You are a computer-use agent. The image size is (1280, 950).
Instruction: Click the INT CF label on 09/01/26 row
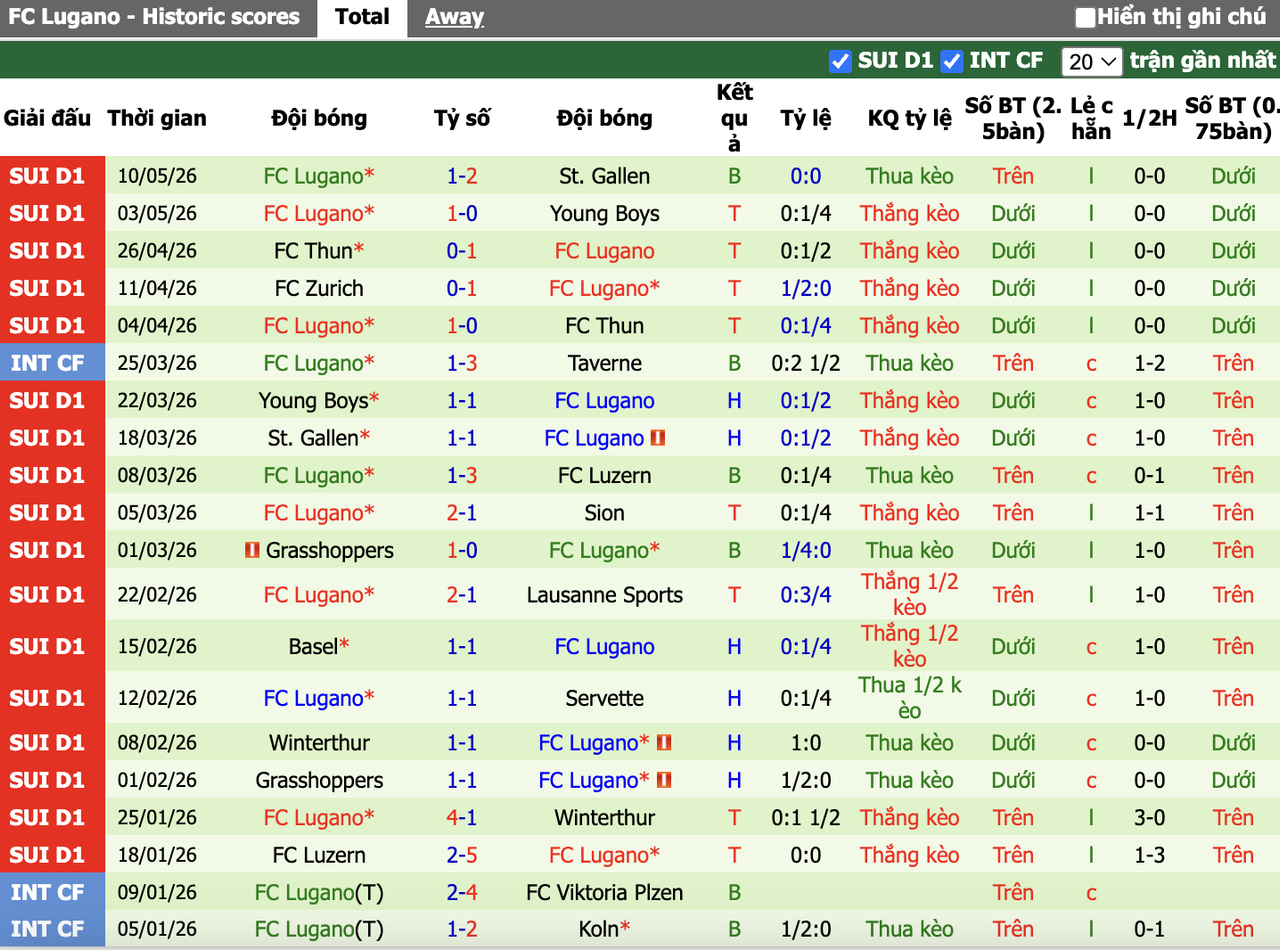(47, 892)
